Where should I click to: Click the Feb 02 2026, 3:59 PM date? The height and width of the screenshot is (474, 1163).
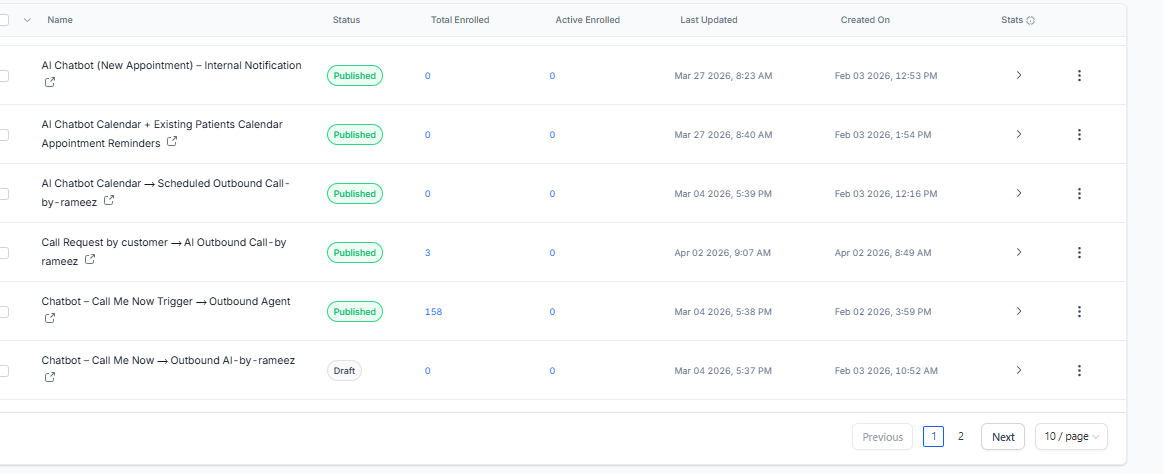[883, 312]
